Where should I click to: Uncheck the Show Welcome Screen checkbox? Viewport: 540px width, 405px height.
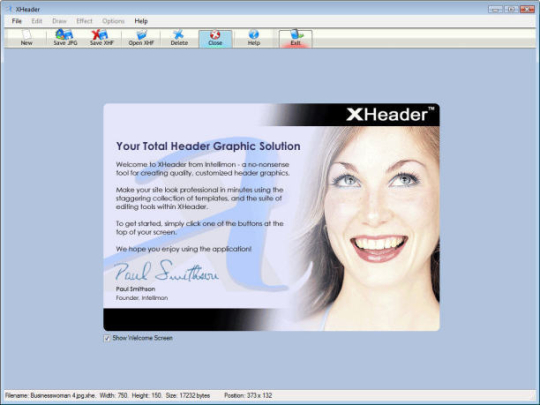pos(107,338)
